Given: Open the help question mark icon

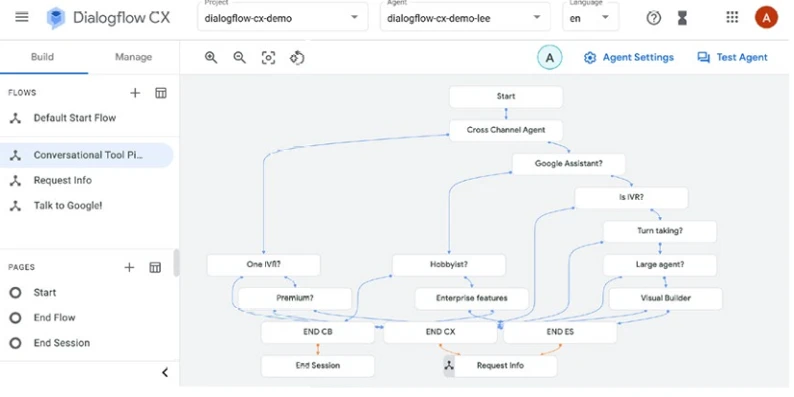Looking at the screenshot, I should click(654, 18).
